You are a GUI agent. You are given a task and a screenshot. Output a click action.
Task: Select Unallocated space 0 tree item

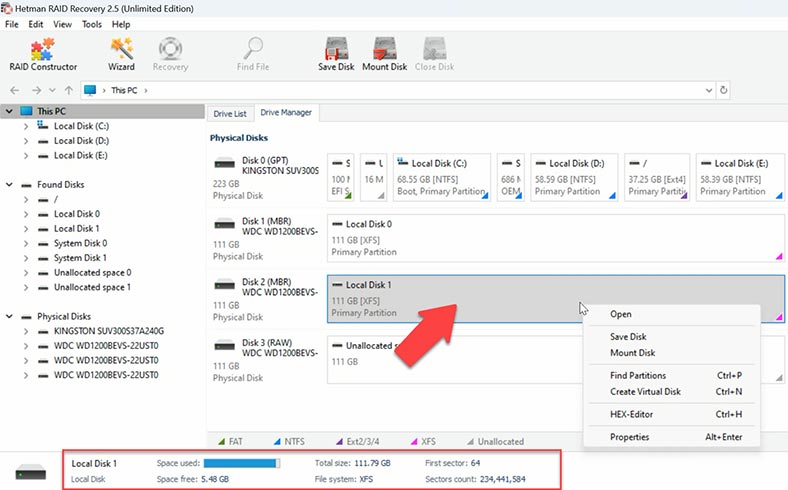[x=92, y=272]
